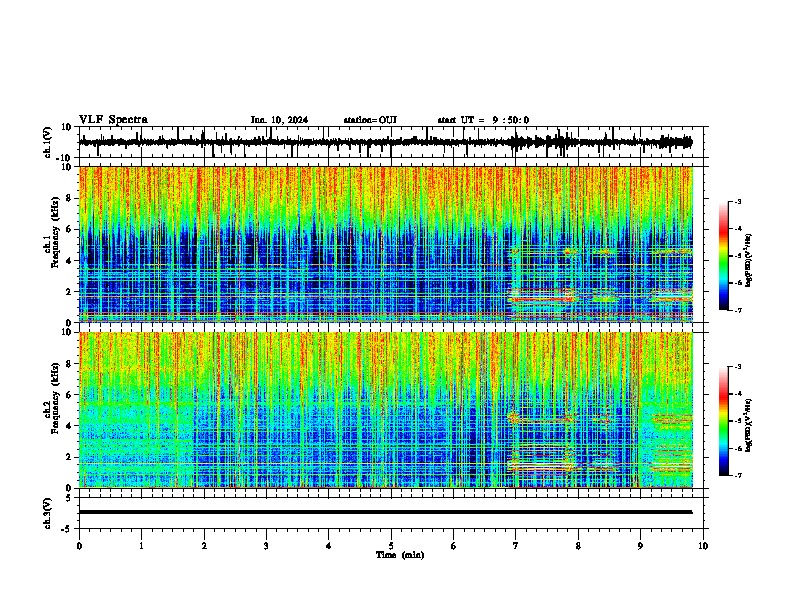Viewport: 792px width, 612px height.
Task: Click time axis tick label "6"
Action: tap(453, 546)
